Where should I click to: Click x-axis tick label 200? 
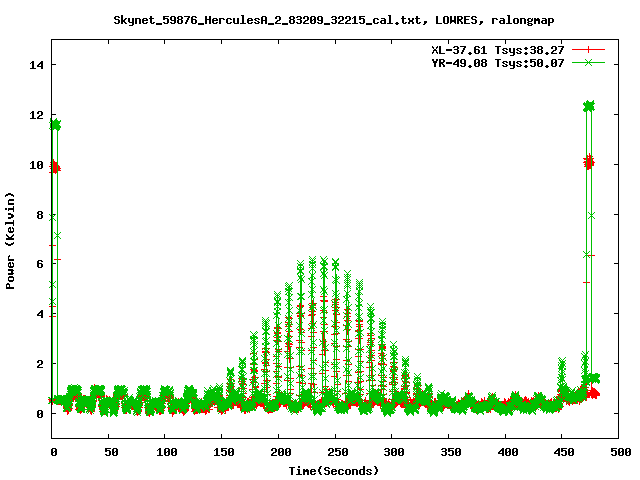coord(280,452)
